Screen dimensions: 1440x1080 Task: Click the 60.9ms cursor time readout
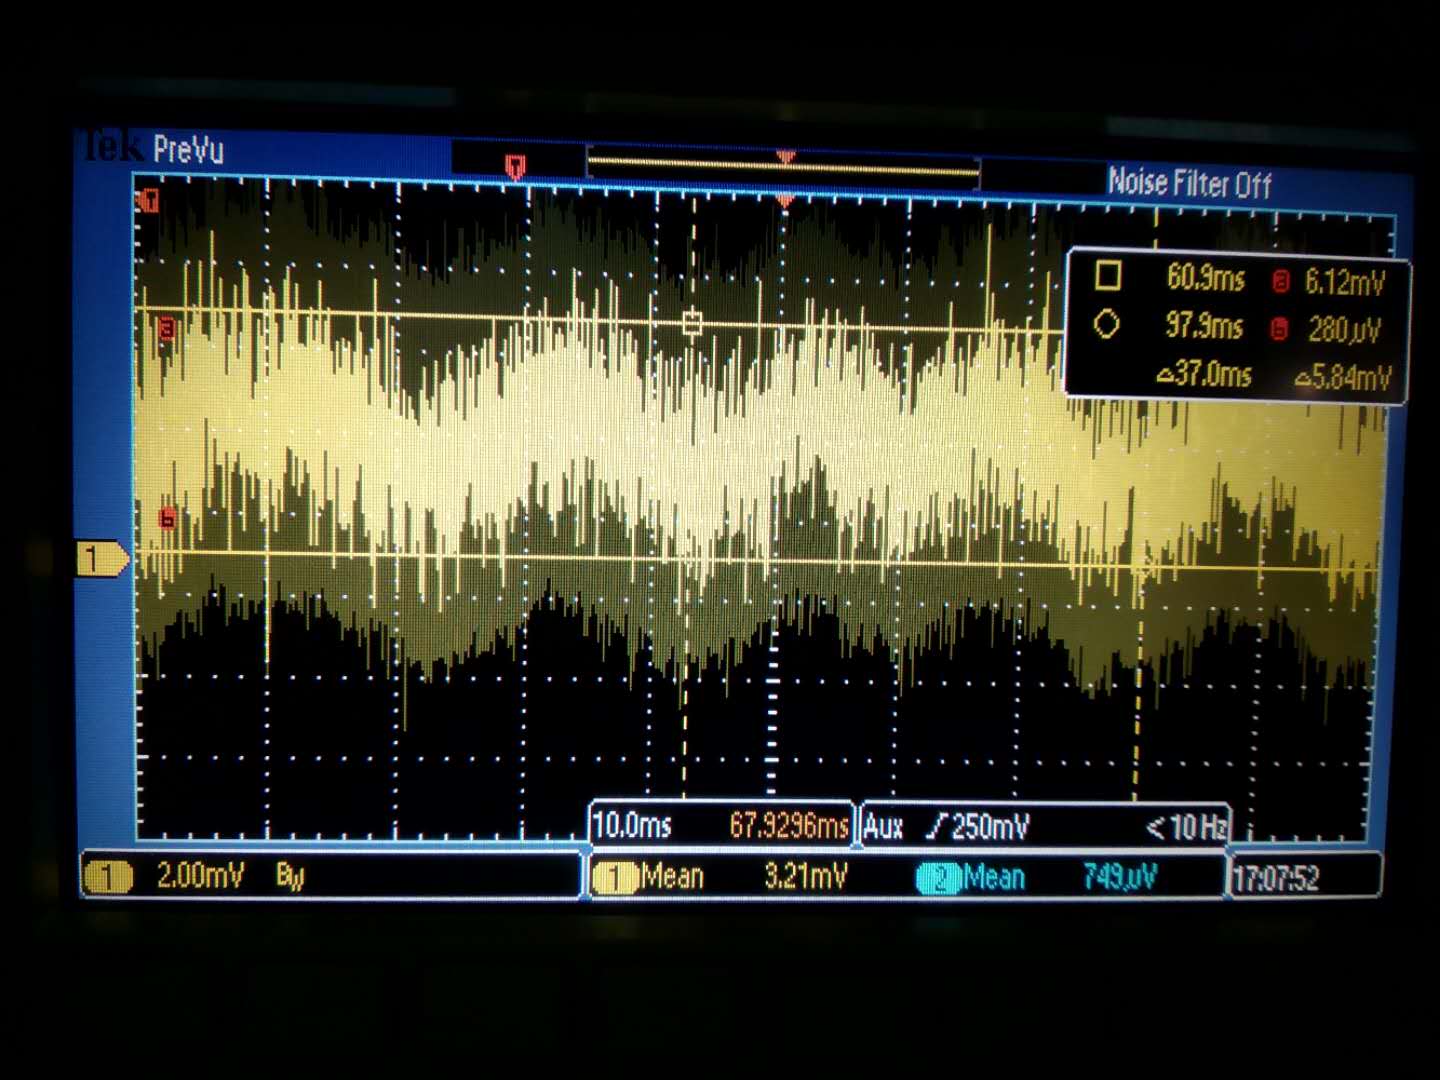point(1205,277)
